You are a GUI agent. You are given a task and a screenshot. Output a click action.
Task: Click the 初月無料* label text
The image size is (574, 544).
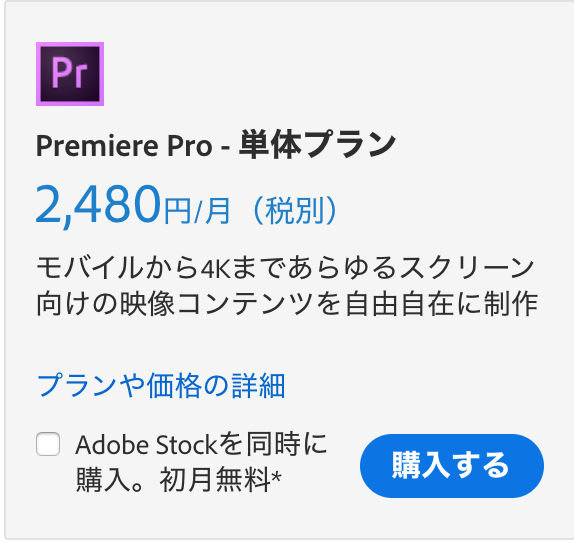pyautogui.click(x=220, y=480)
